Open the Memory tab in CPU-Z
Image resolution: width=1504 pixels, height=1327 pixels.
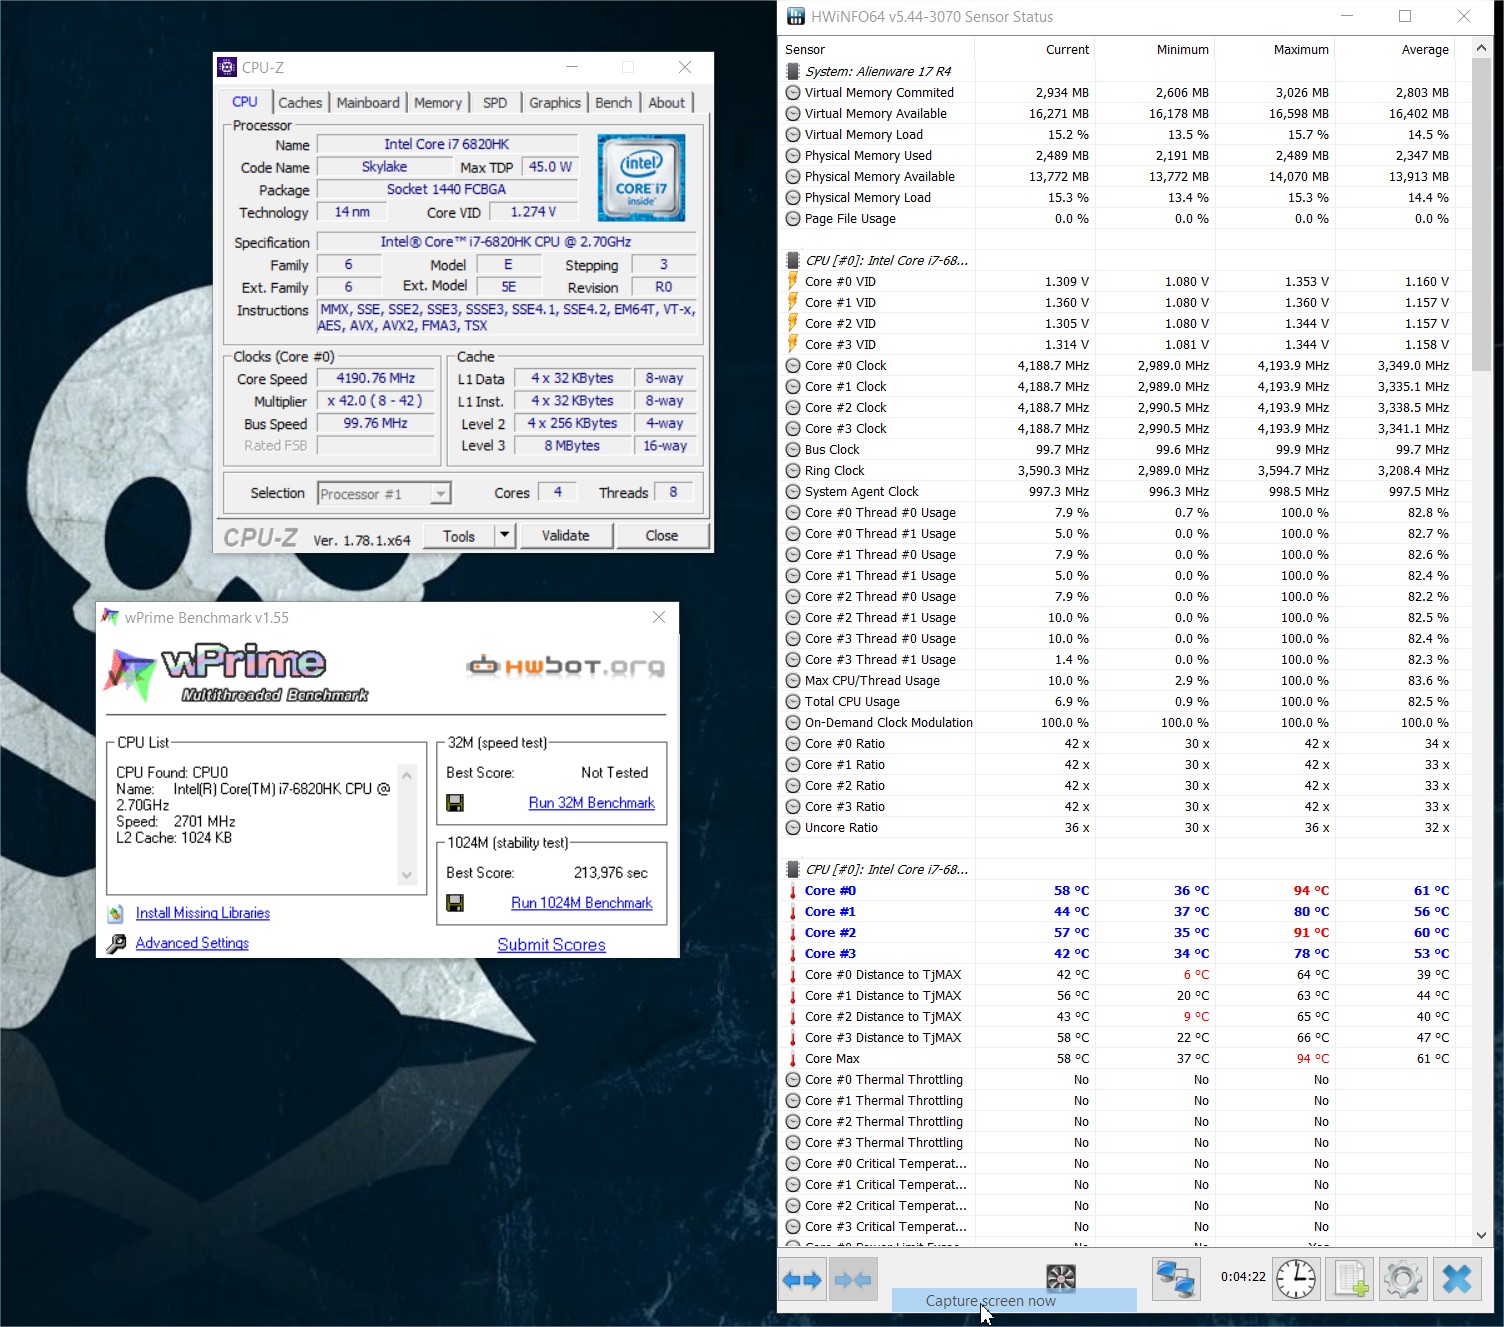(438, 102)
